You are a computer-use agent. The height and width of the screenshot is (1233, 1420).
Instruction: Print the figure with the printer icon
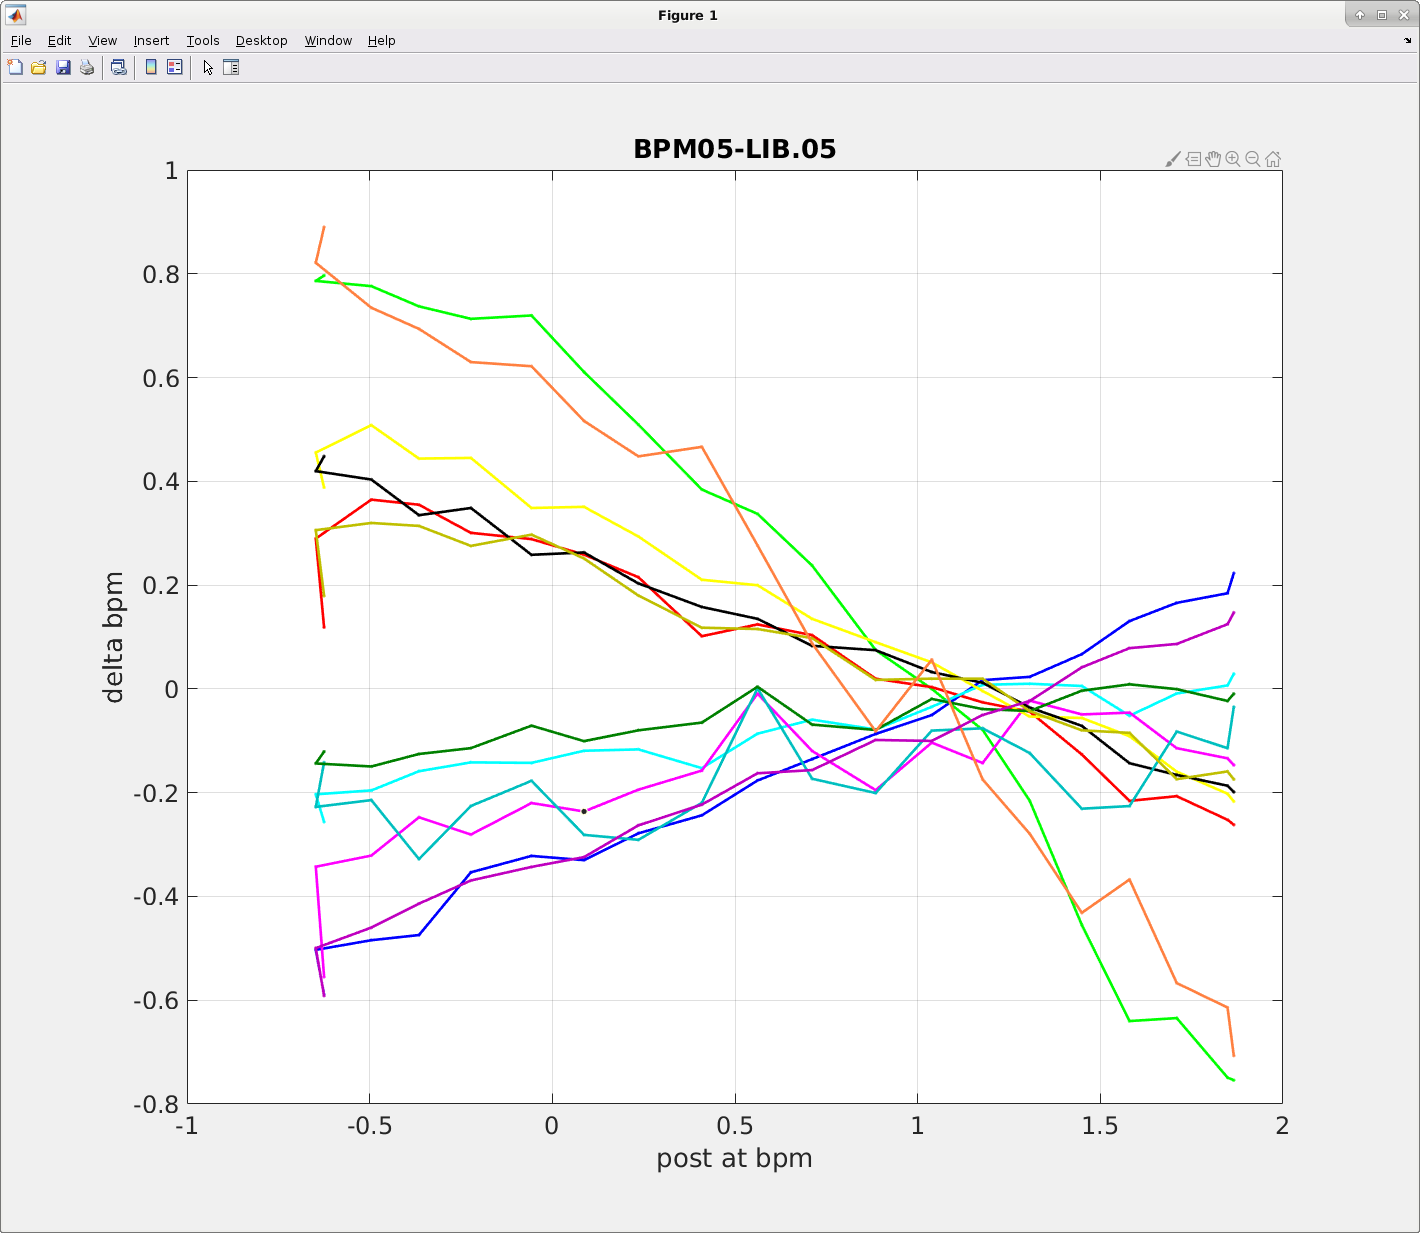87,68
